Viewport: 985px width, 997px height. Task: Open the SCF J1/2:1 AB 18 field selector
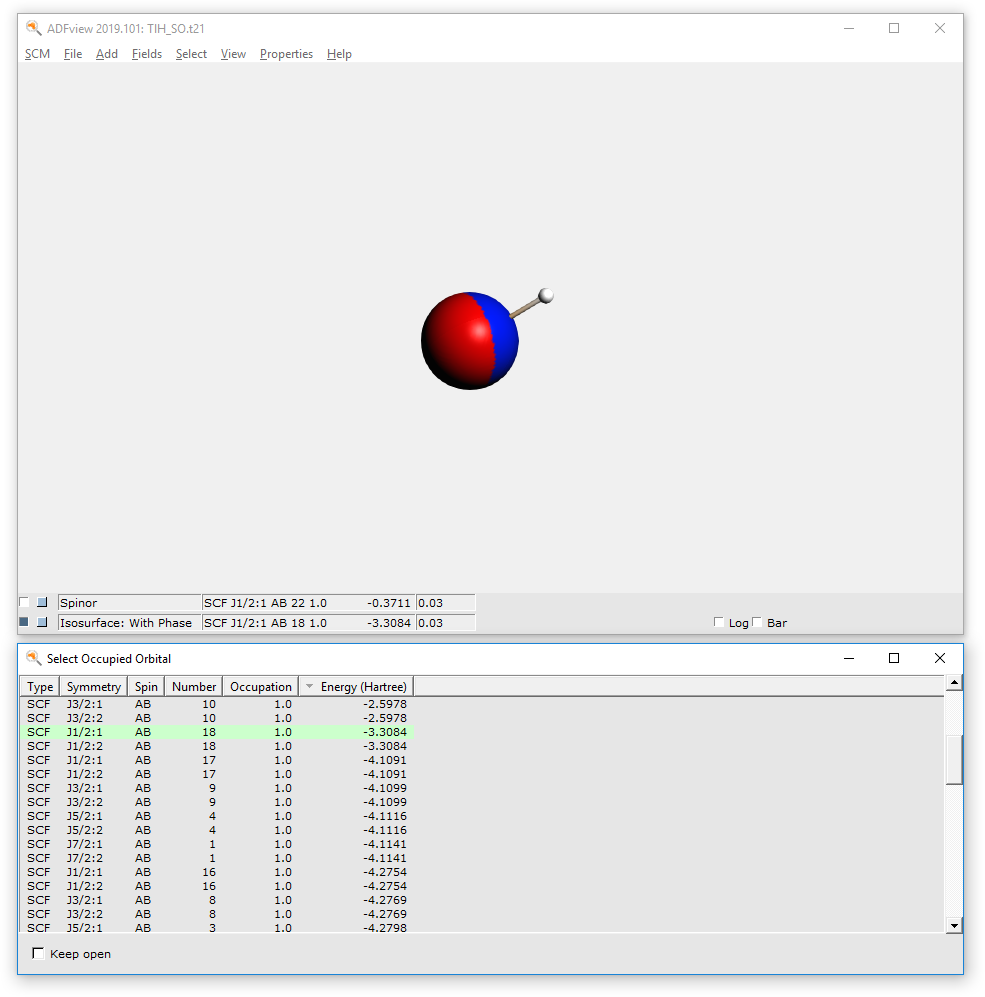[x=308, y=623]
